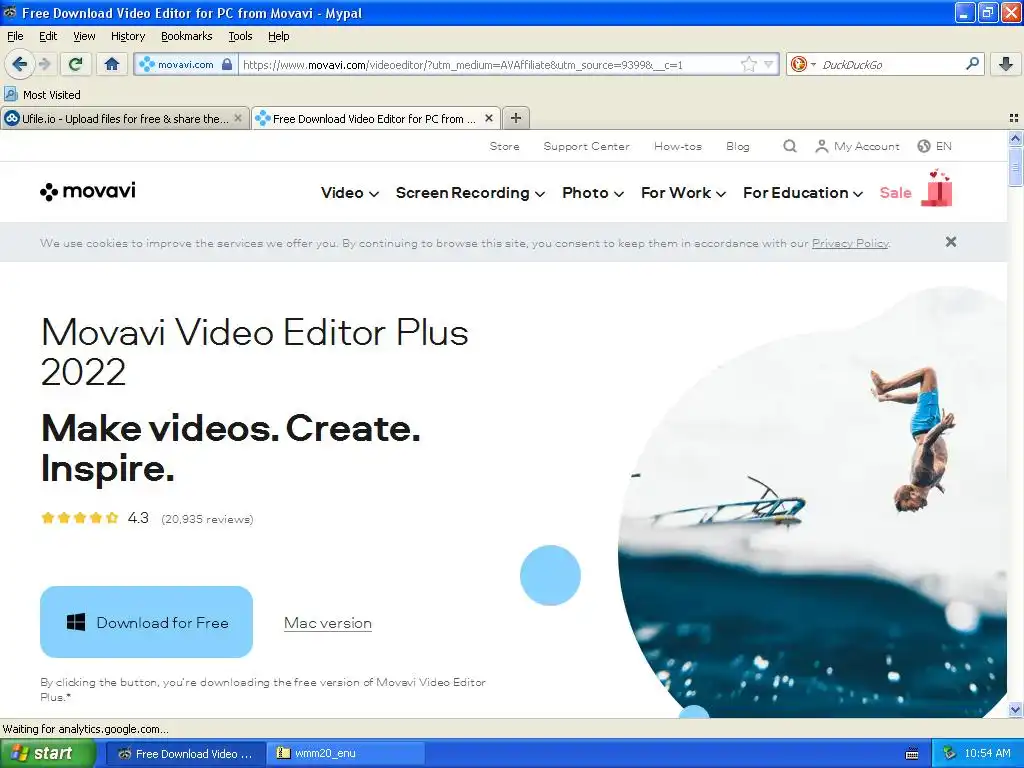The height and width of the screenshot is (768, 1024).
Task: Open the Mac version link
Action: point(328,623)
